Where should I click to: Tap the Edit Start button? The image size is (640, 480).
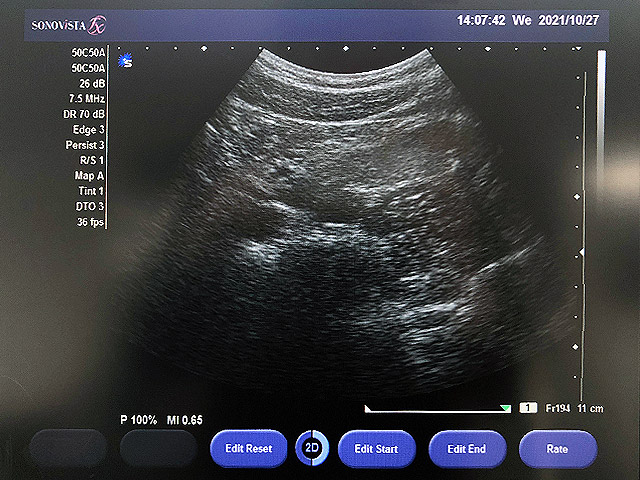click(376, 449)
